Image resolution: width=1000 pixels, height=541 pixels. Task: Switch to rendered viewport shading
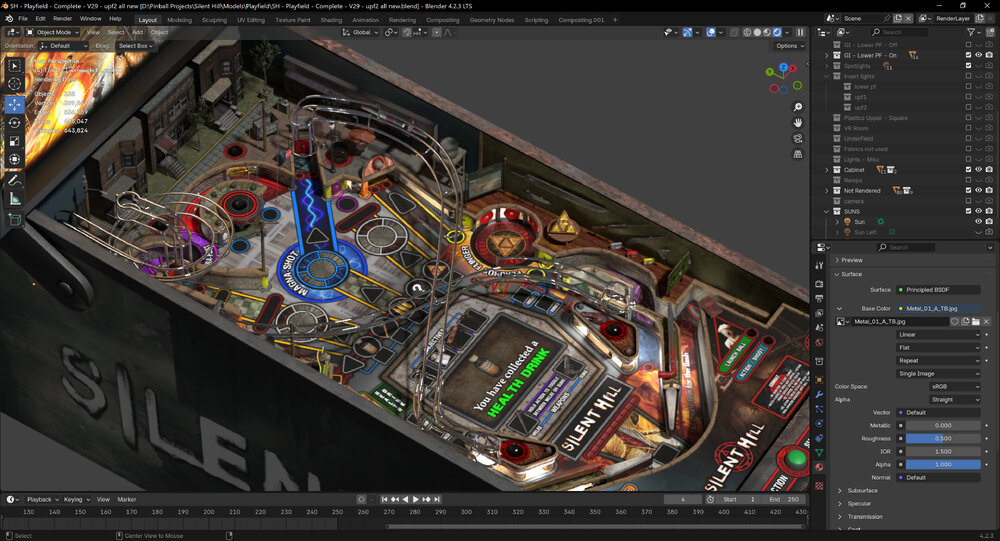click(777, 32)
